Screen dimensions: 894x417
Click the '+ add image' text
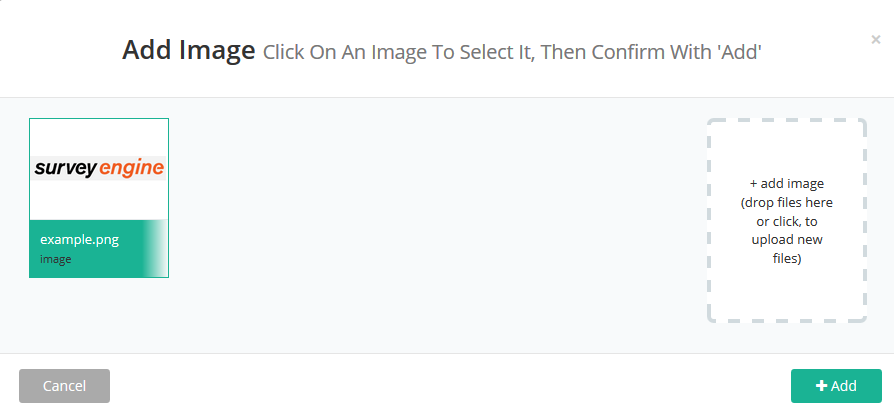(x=786, y=183)
